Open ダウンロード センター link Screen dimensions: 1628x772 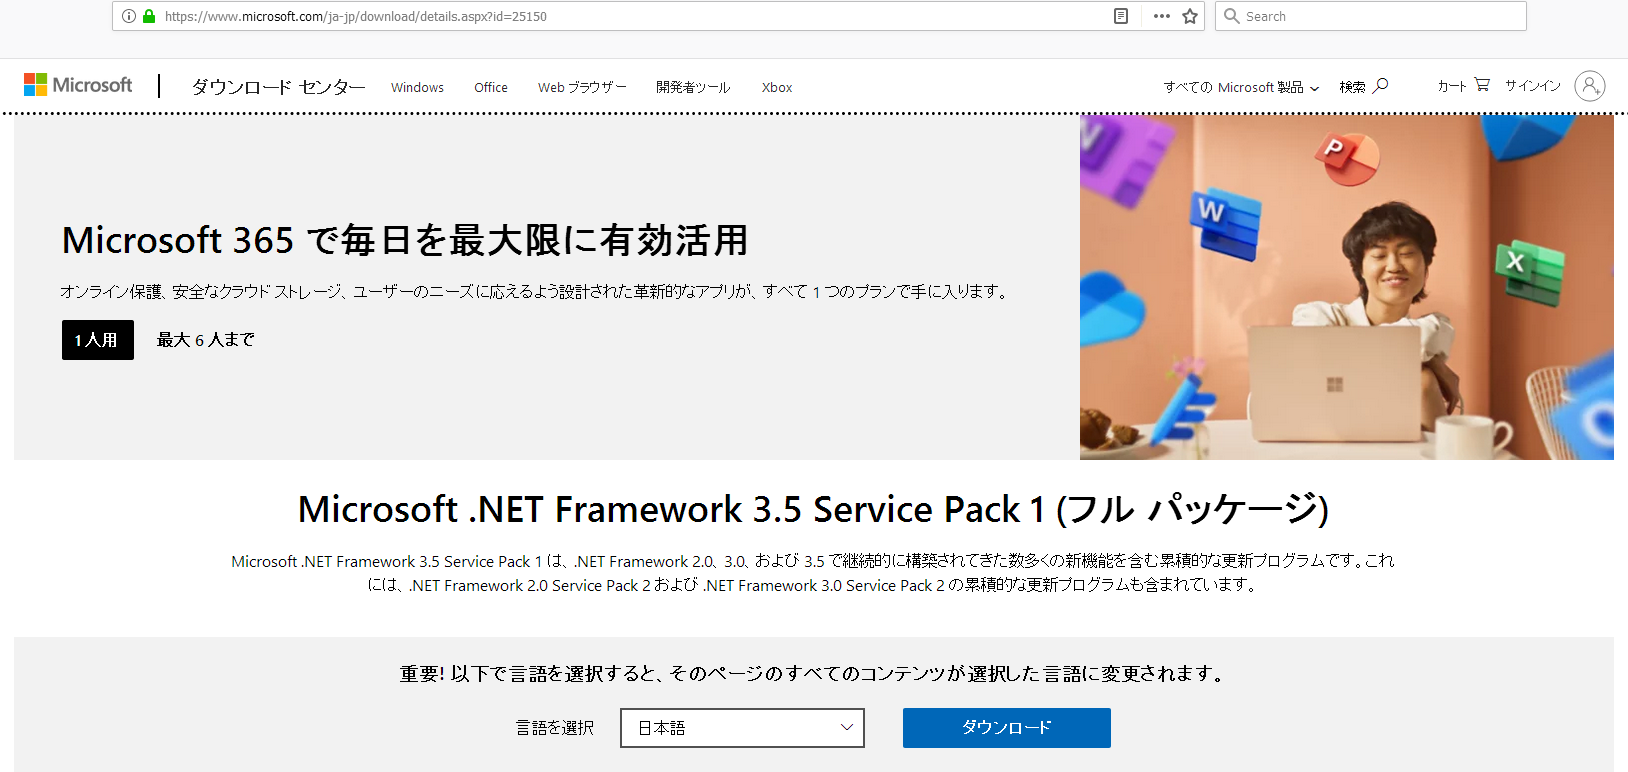tap(278, 87)
